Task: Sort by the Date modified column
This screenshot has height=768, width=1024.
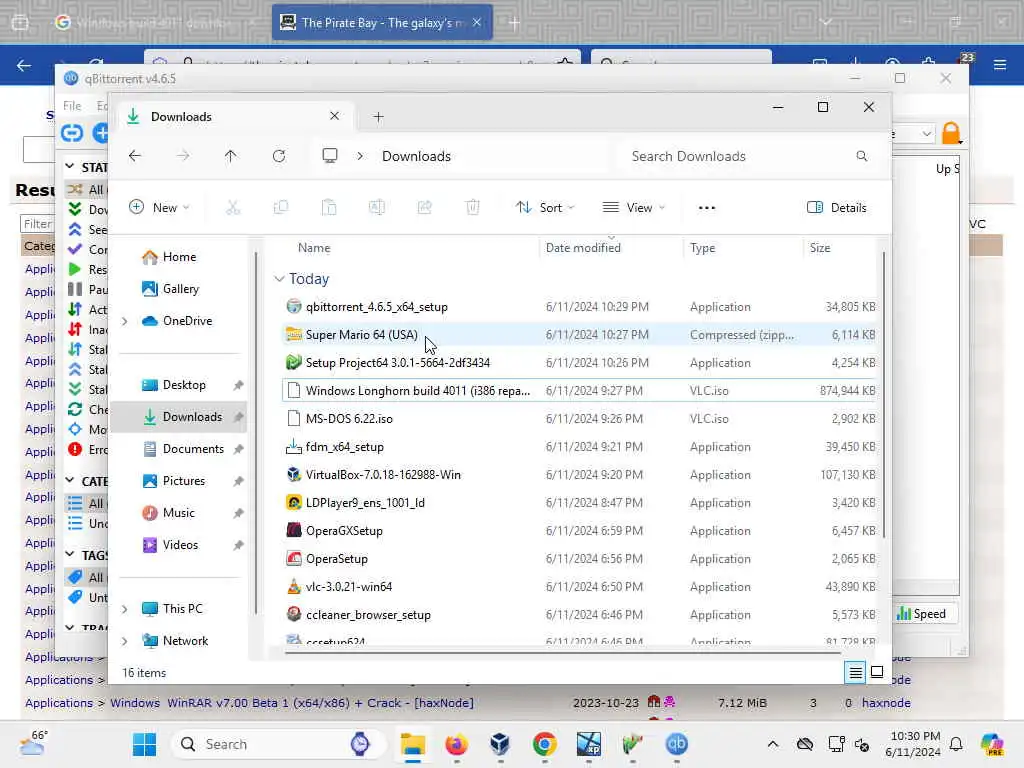Action: pyautogui.click(x=583, y=248)
